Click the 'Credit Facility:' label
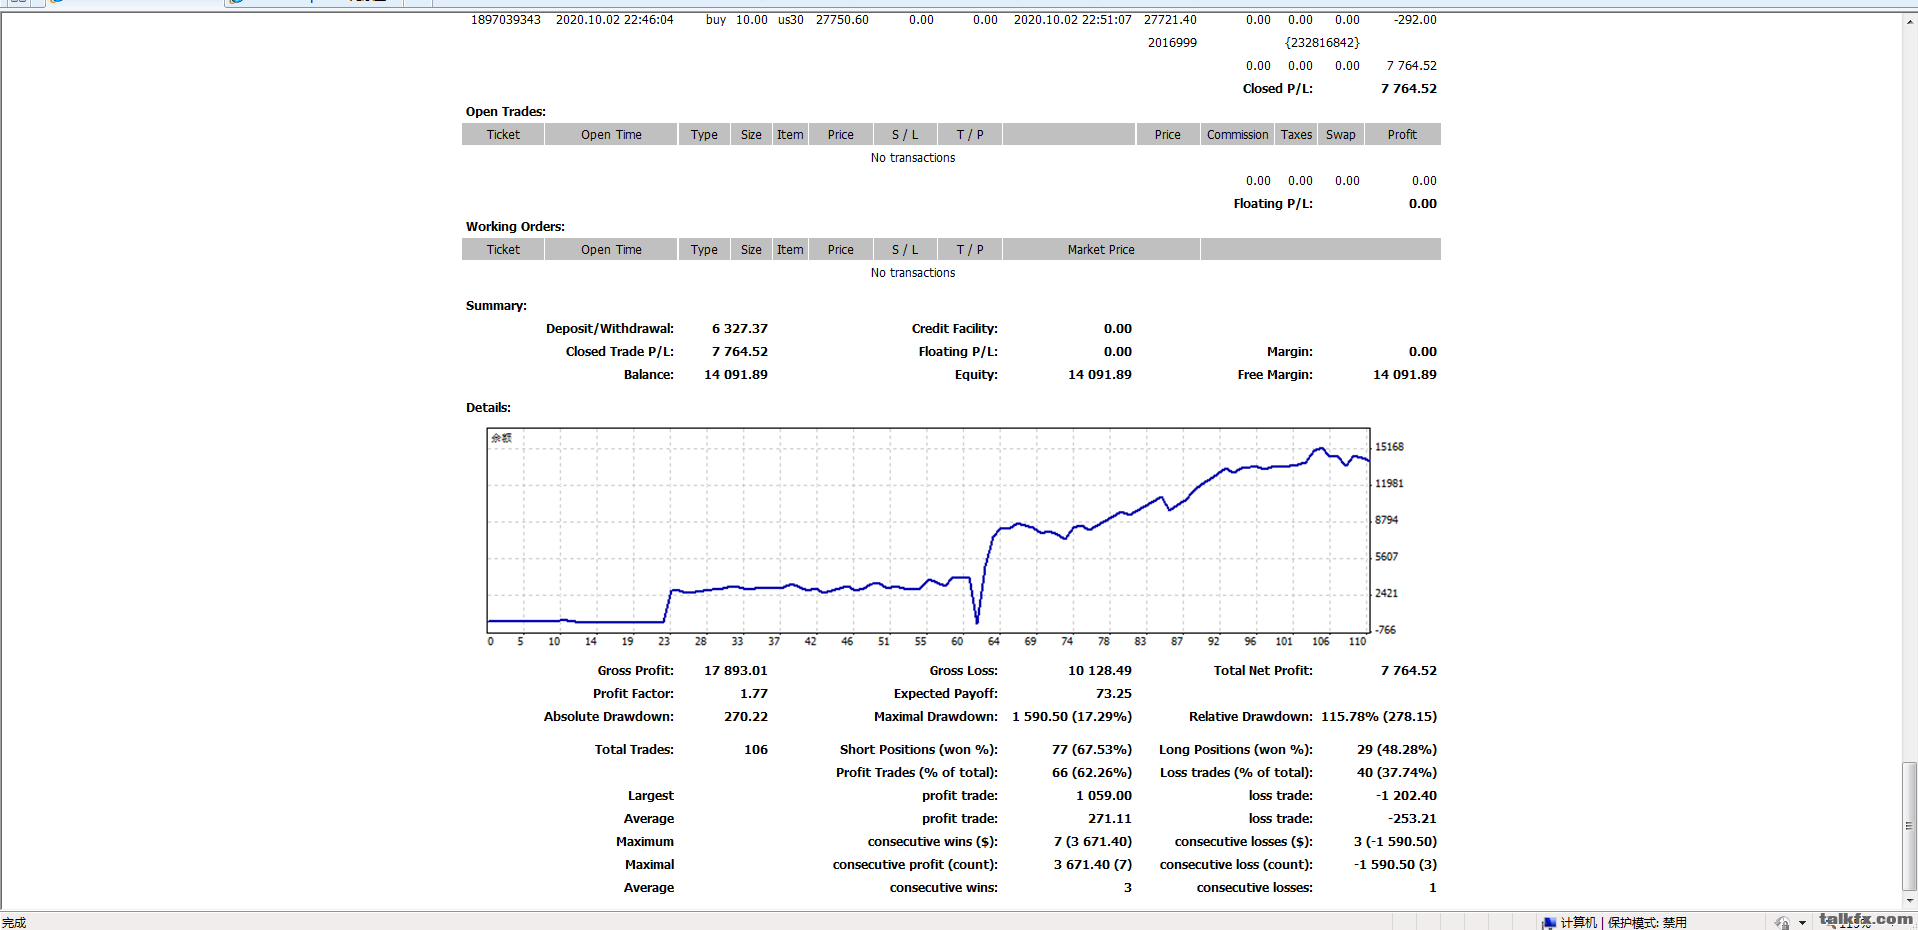Screen dimensions: 1918x930 (955, 329)
